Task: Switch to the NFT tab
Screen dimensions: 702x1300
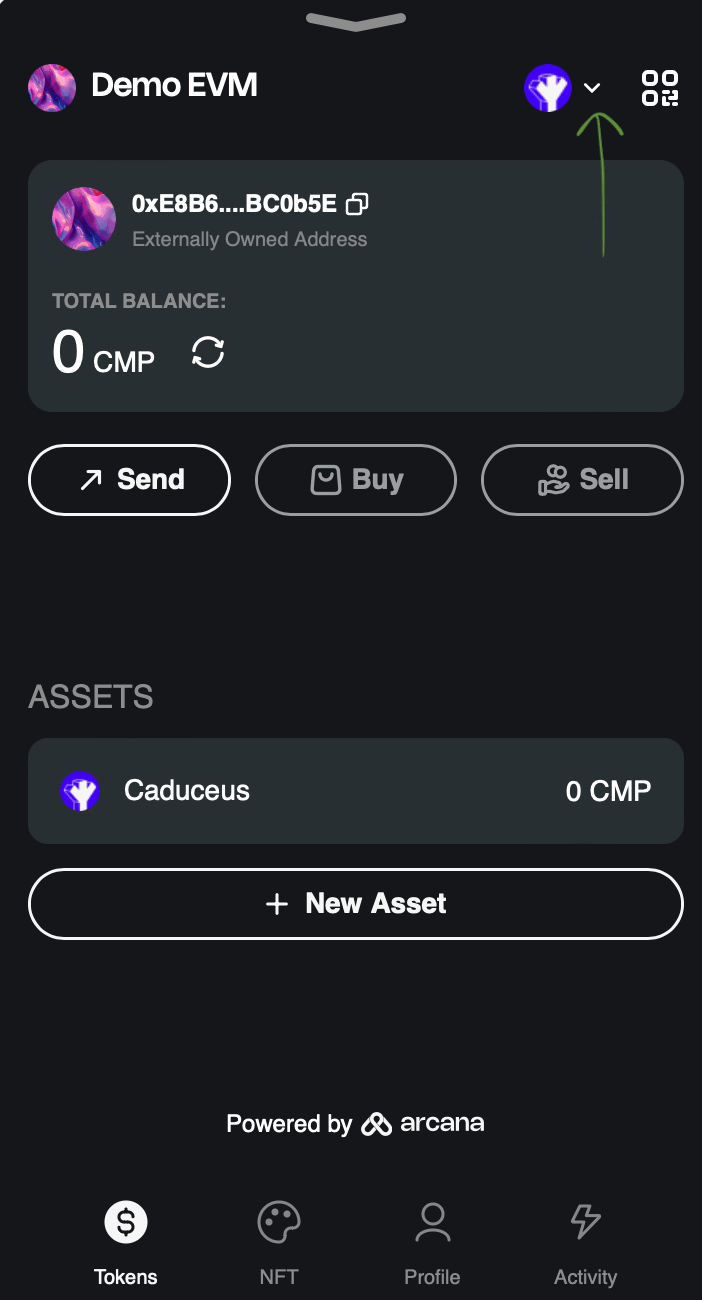Action: coord(279,1244)
